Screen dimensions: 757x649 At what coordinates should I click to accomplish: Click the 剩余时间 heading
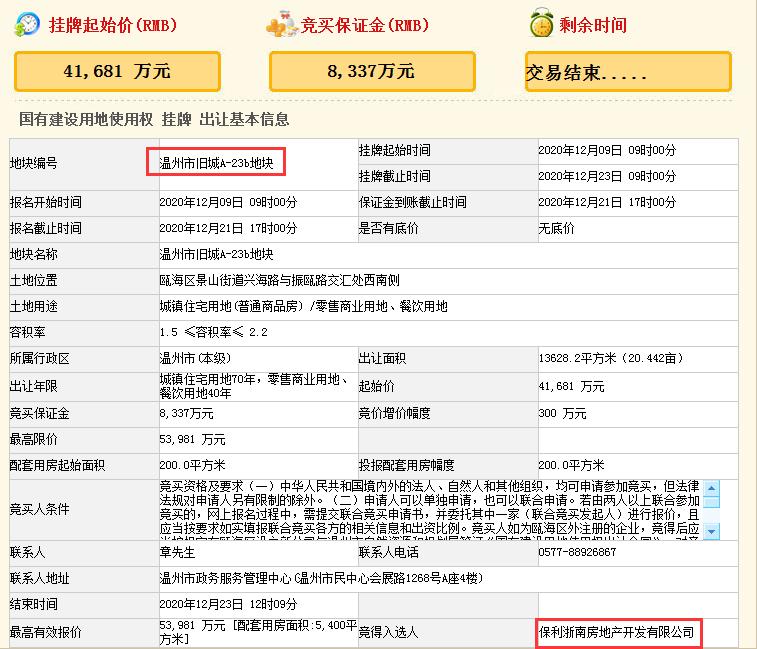tap(593, 25)
